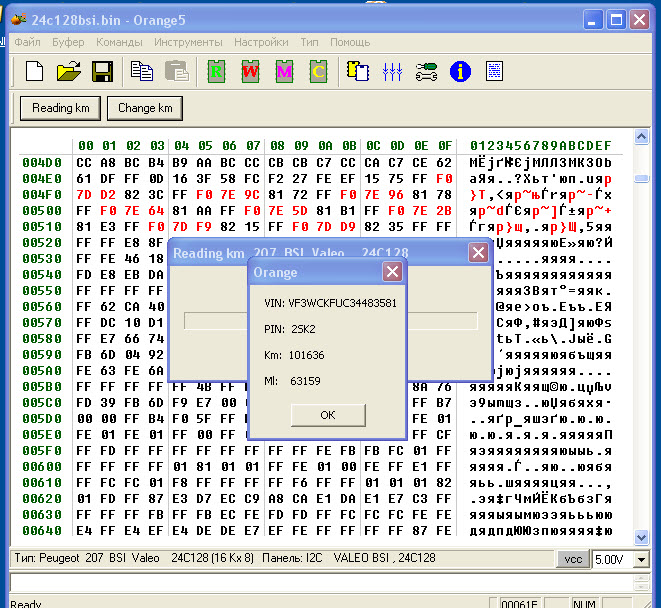Select device type with yellow chip icon

coord(358,71)
